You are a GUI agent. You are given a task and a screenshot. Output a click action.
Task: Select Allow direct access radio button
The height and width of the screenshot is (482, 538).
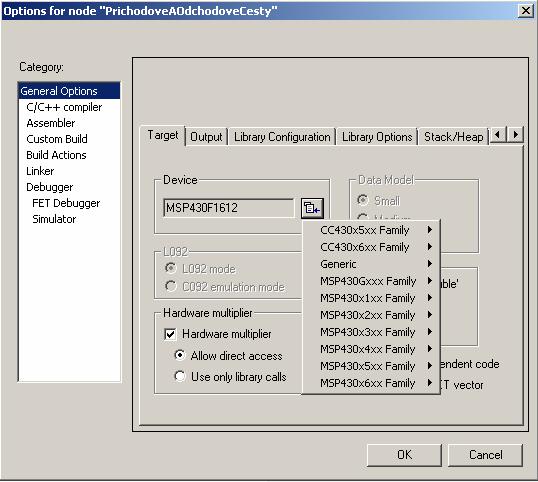point(180,355)
